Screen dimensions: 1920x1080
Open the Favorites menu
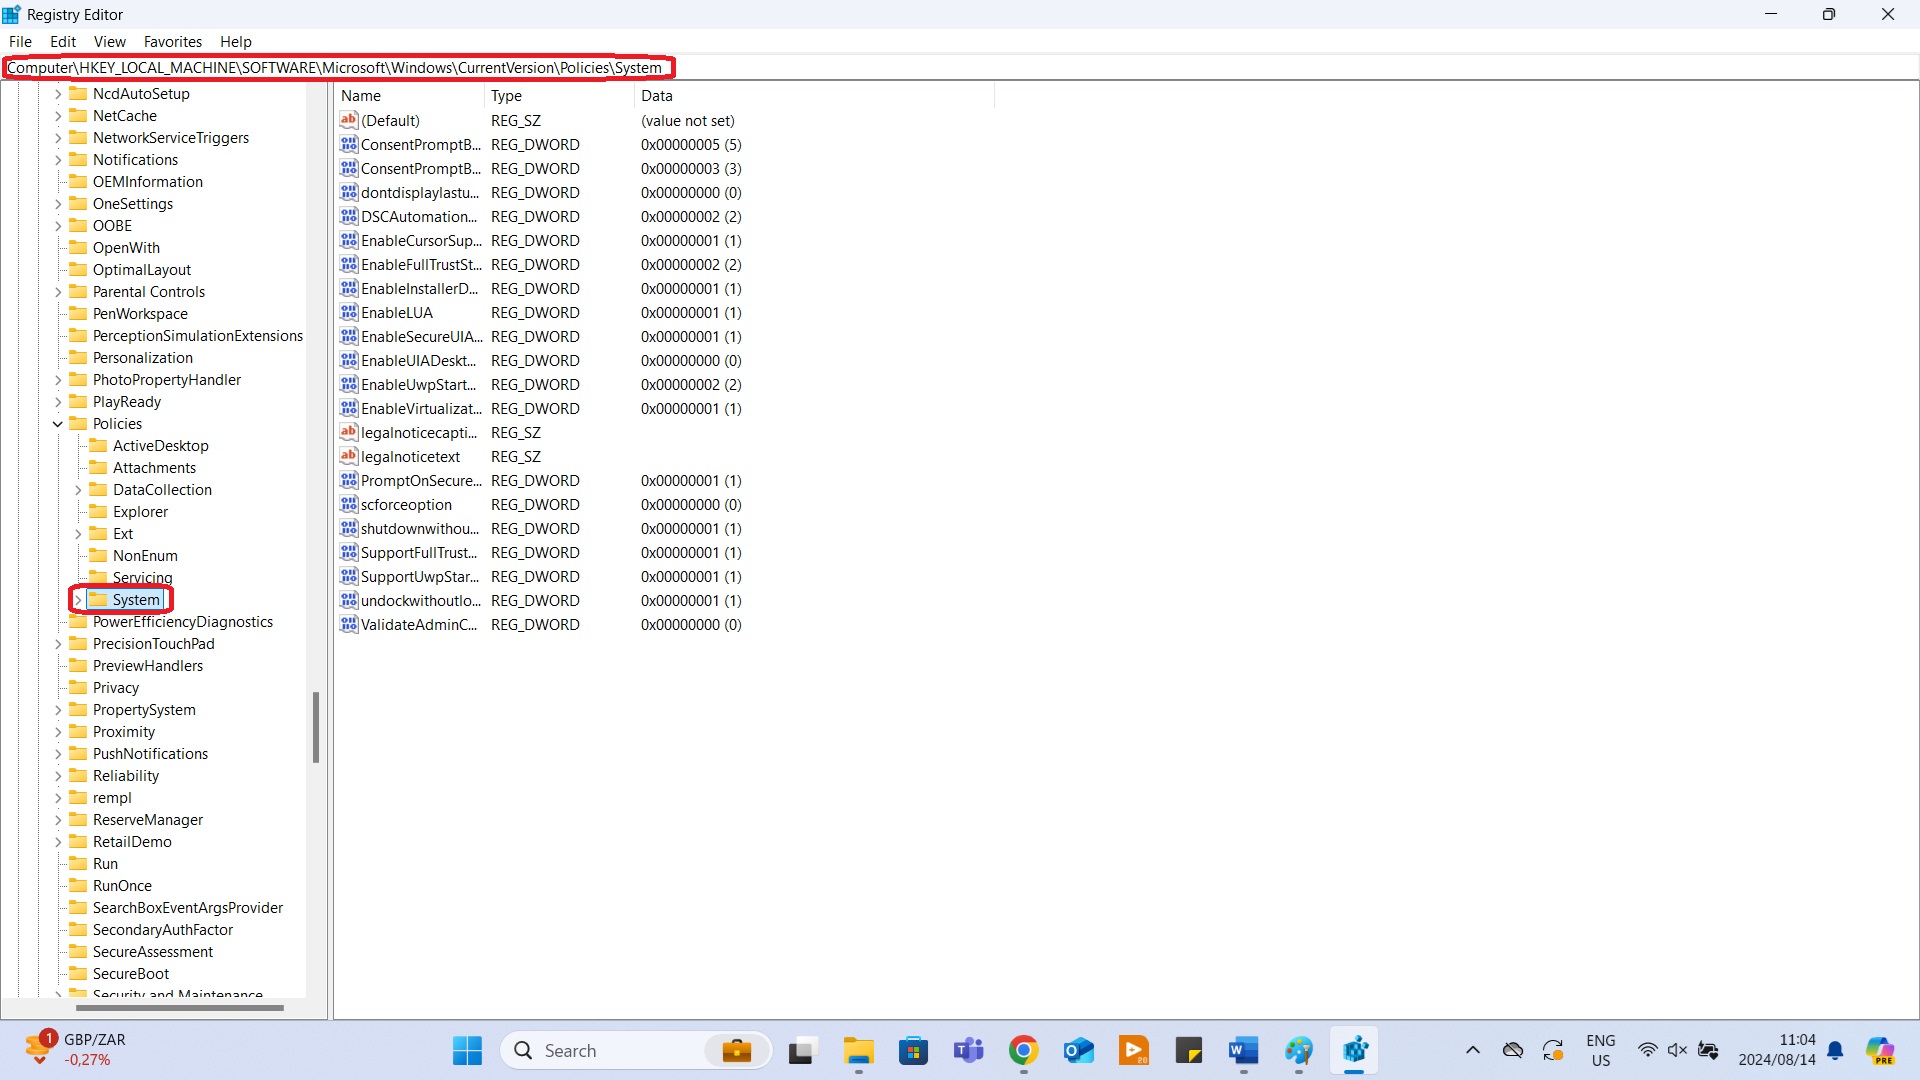[x=172, y=42]
